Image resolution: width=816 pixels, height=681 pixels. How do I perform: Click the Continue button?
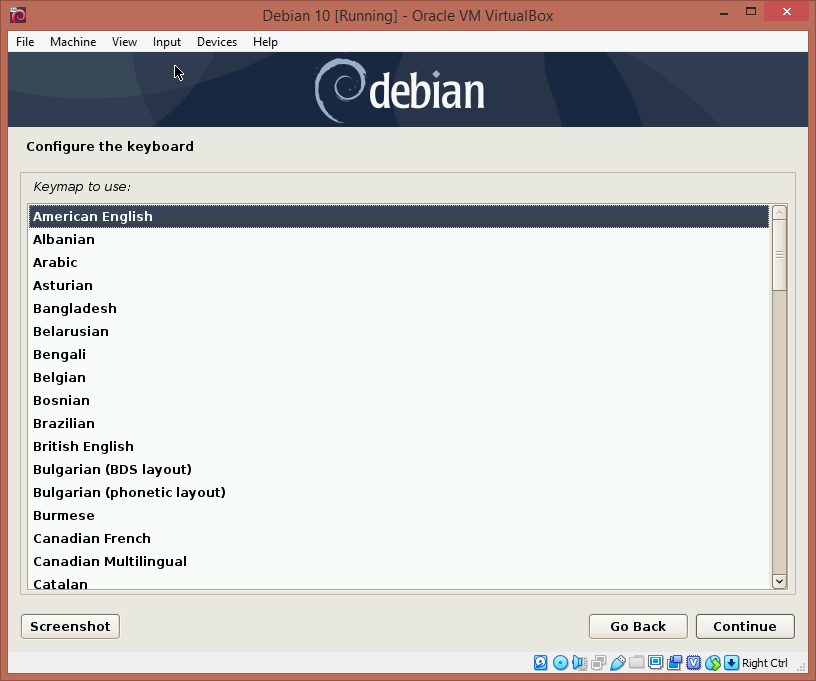(x=745, y=626)
